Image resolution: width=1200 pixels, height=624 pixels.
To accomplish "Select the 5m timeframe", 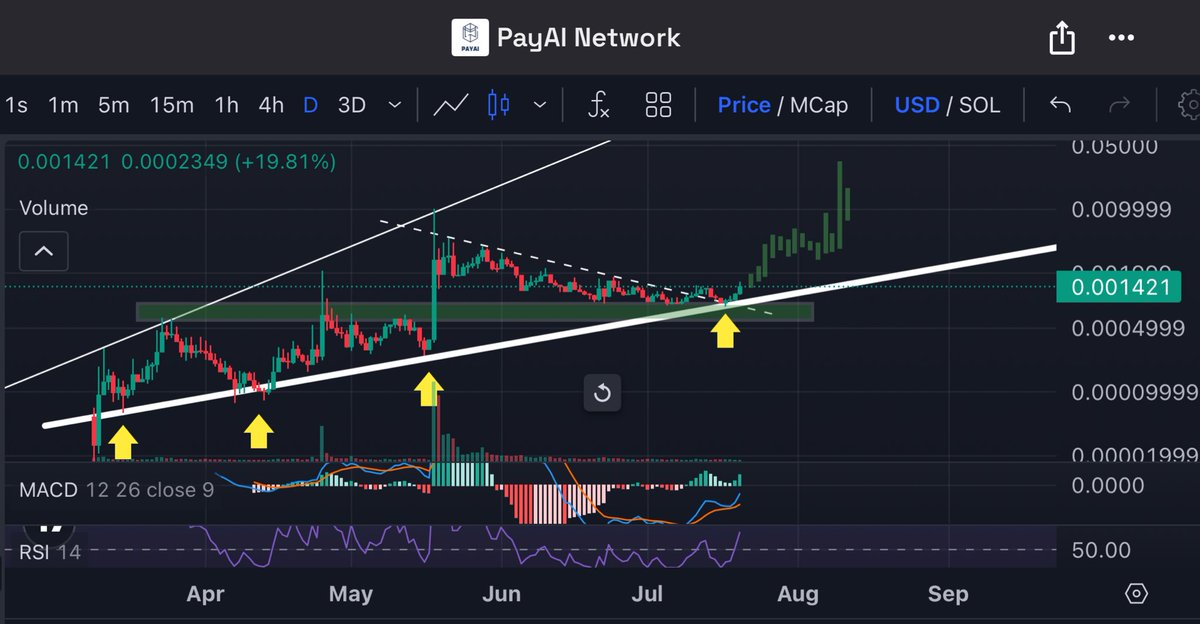I will (x=114, y=105).
